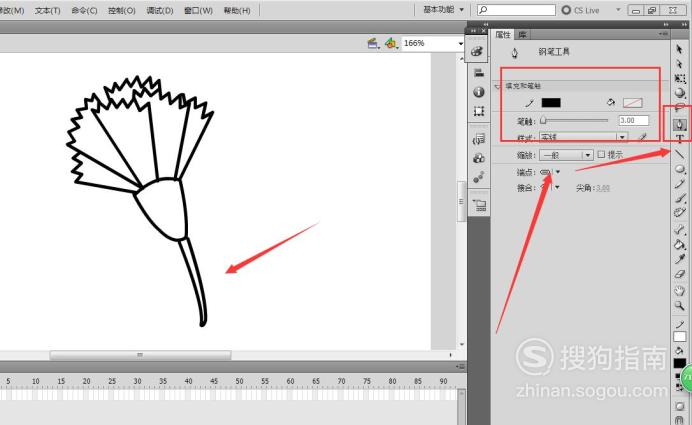Open the 帮助(H) menu
This screenshot has height=425, width=692.
click(237, 10)
